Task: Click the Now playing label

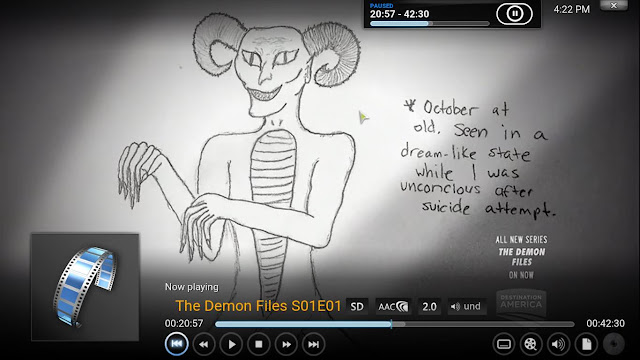Action: (x=191, y=287)
